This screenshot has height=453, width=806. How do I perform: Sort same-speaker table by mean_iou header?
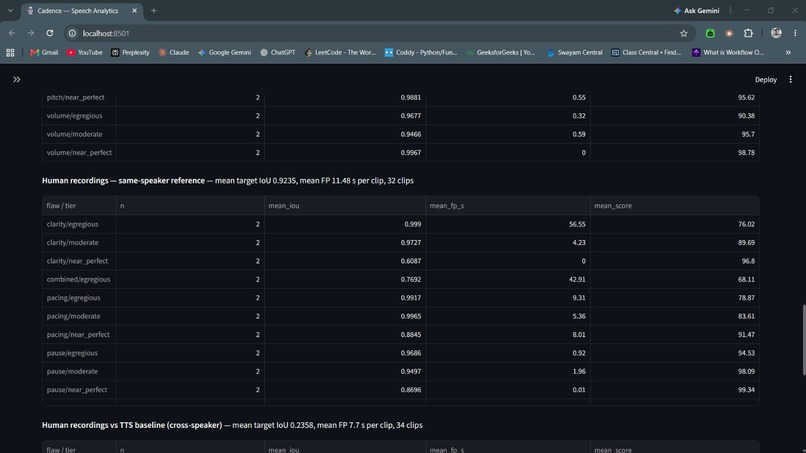point(345,206)
